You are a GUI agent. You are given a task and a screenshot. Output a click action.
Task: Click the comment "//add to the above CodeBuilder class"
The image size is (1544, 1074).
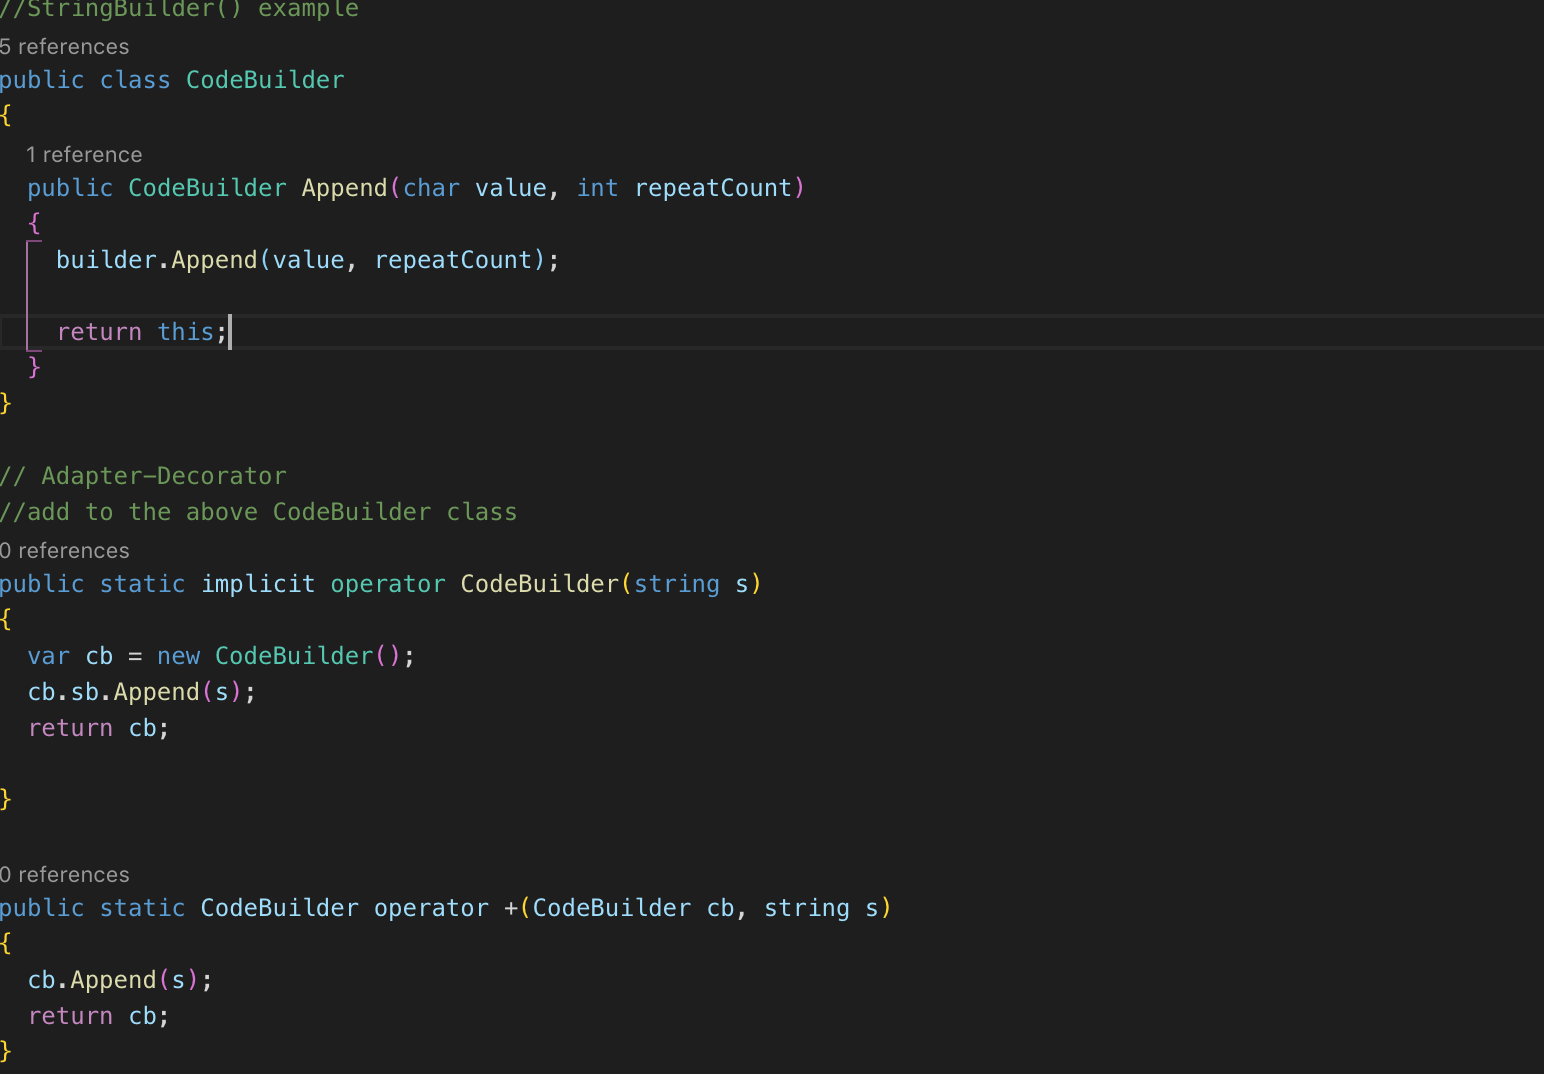click(x=258, y=512)
